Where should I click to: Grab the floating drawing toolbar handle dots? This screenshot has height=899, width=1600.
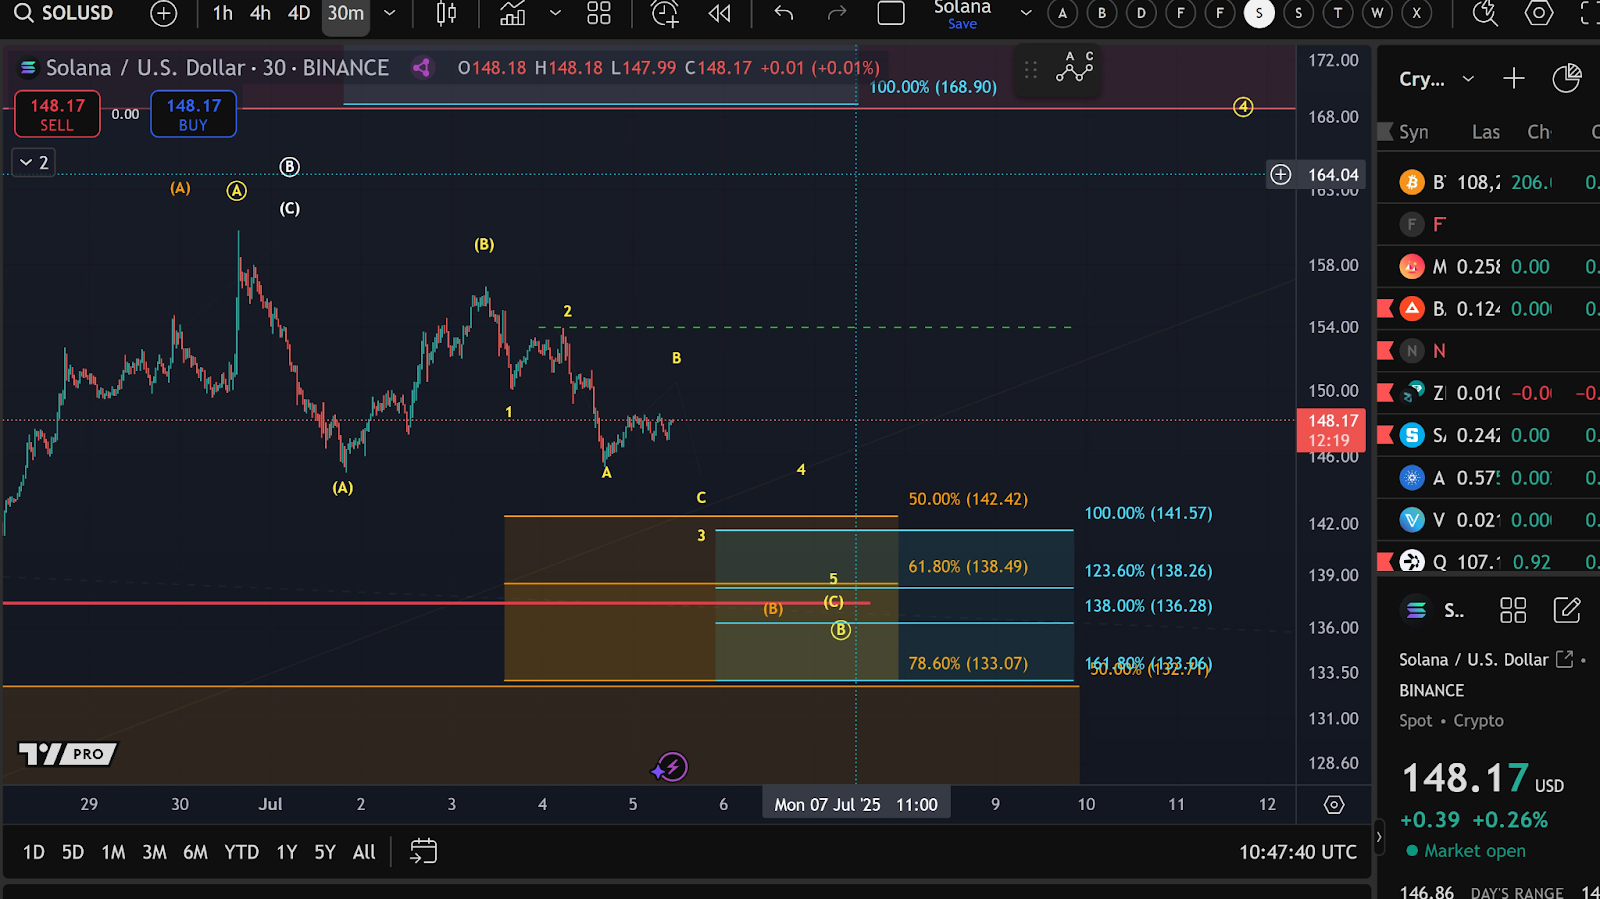coord(1031,70)
